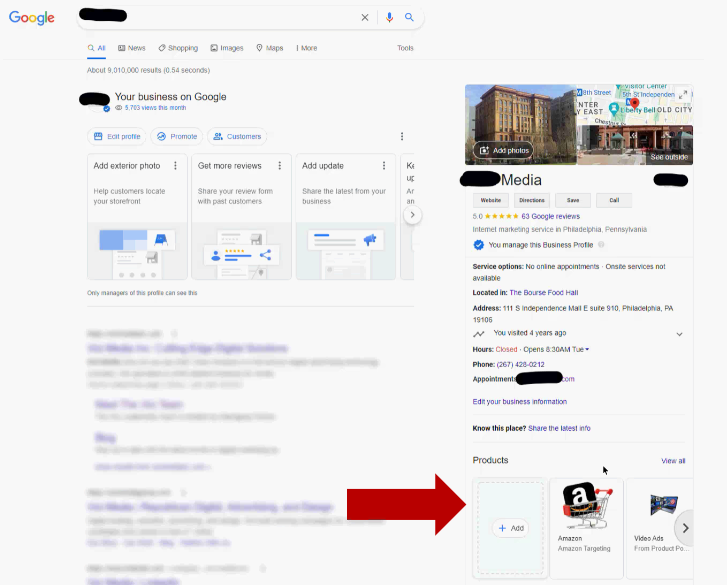The image size is (727, 585).
Task: Click the trend line icon near visited
Action: [x=479, y=334]
